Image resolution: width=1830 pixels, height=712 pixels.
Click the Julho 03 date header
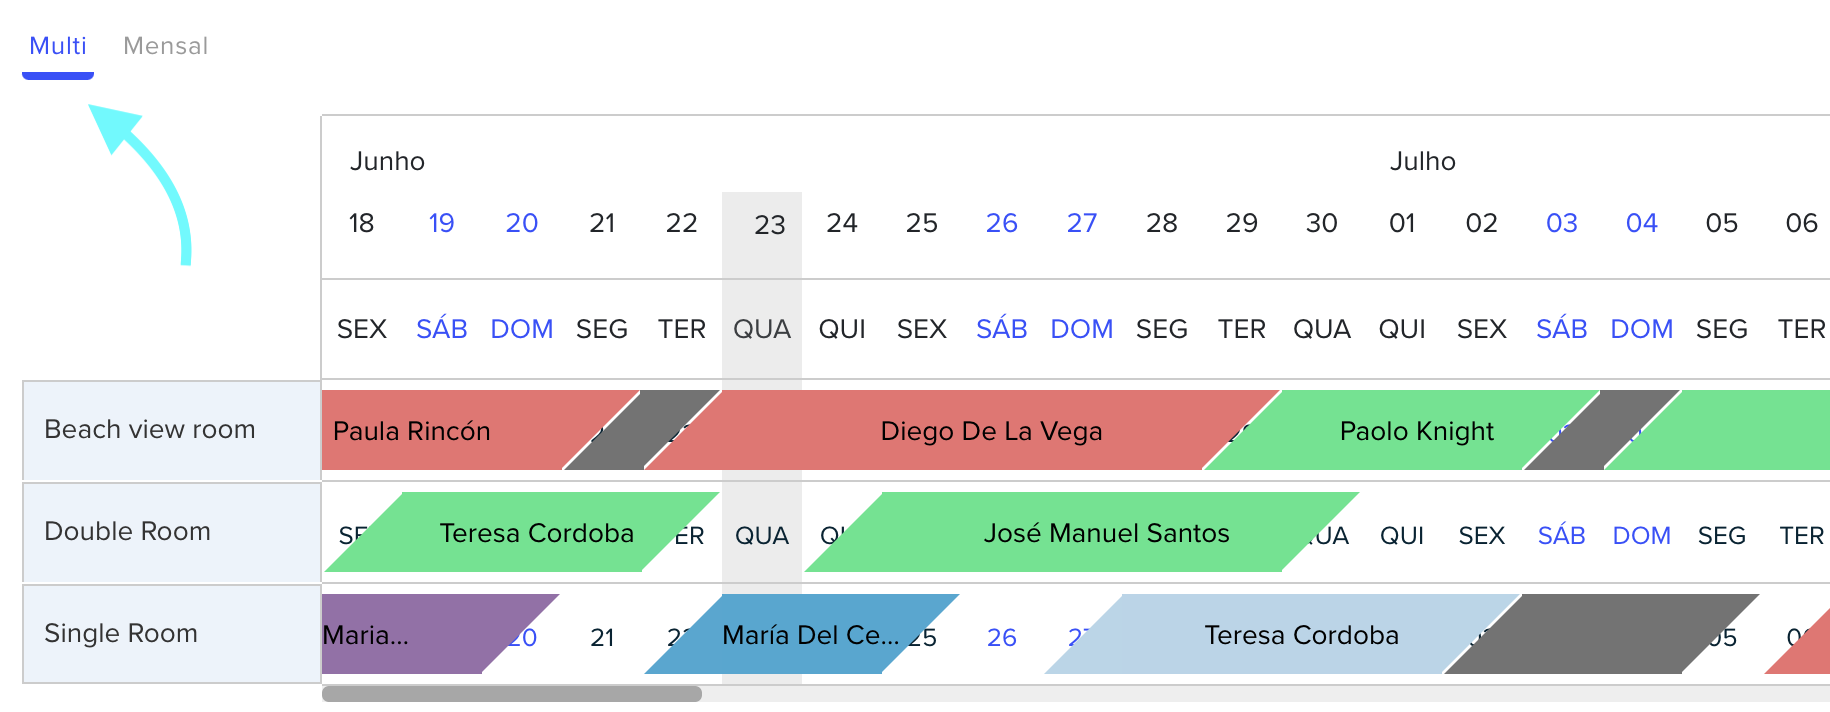click(1561, 223)
